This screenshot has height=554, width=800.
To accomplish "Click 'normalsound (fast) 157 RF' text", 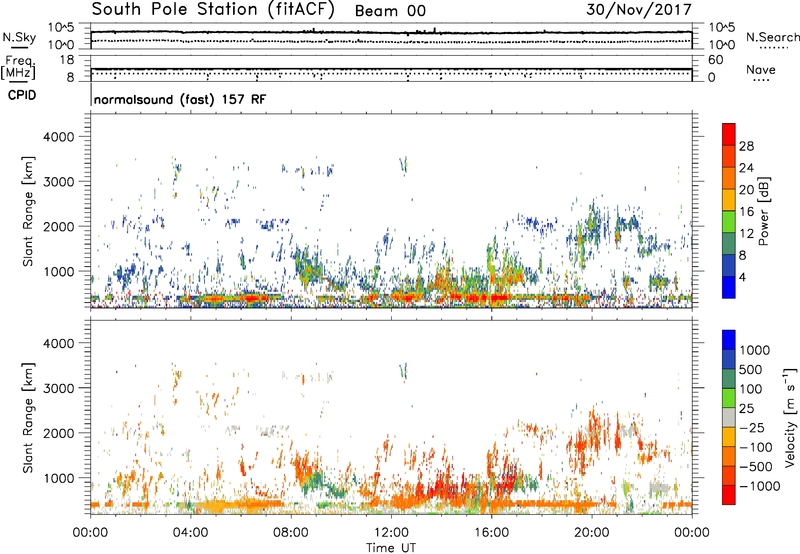I will pos(180,99).
